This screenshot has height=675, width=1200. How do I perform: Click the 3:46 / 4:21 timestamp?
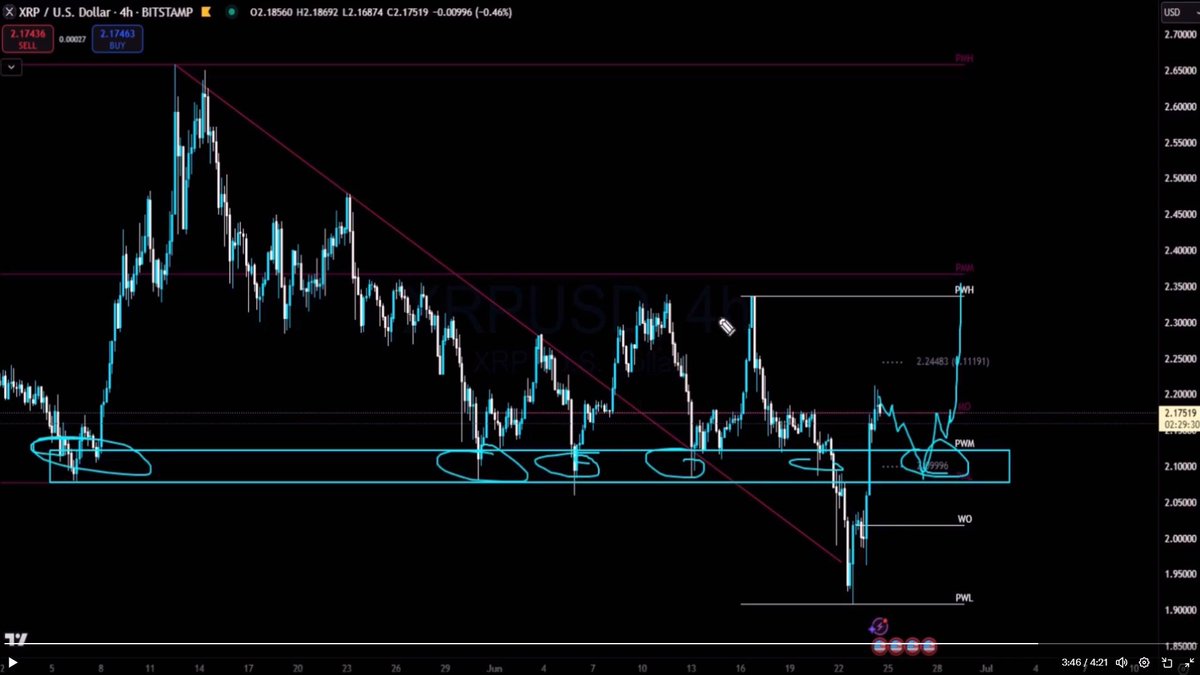tap(1083, 662)
